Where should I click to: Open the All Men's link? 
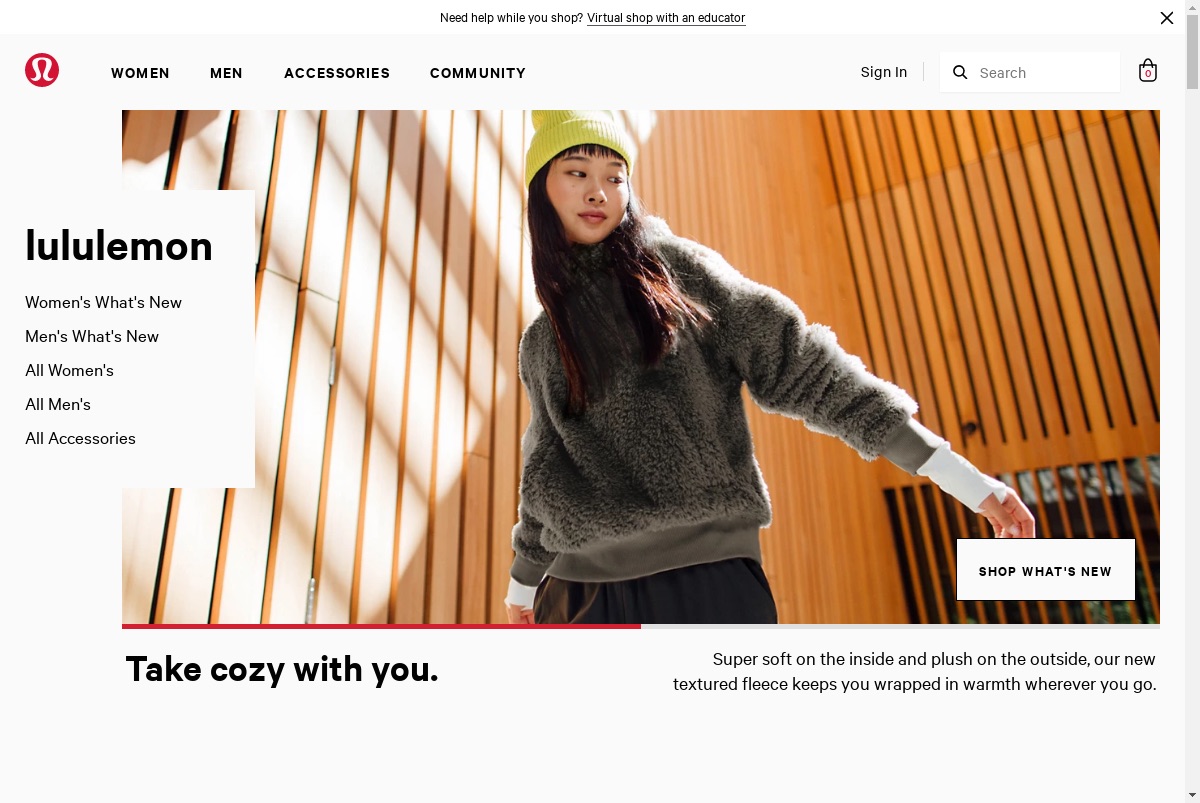(58, 404)
